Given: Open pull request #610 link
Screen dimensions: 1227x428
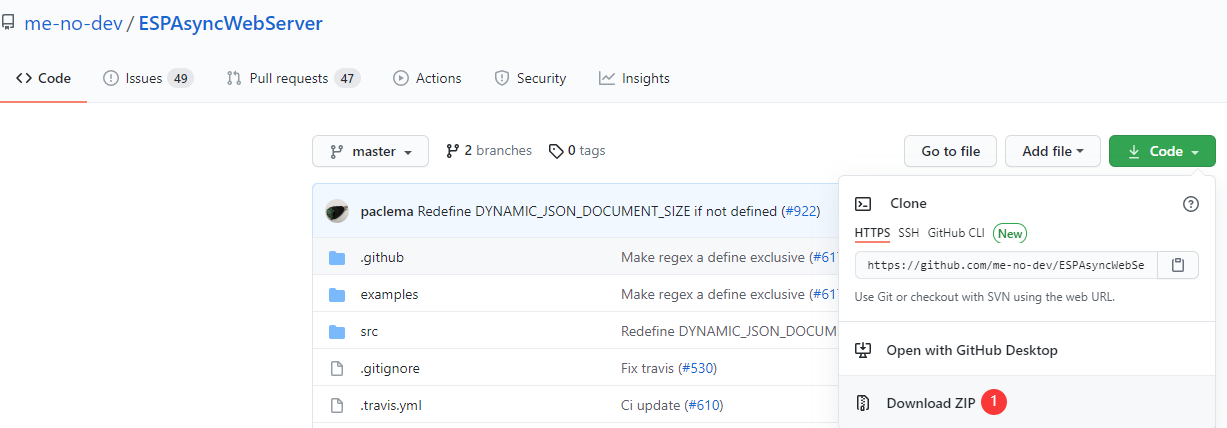Looking at the screenshot, I should tap(704, 405).
